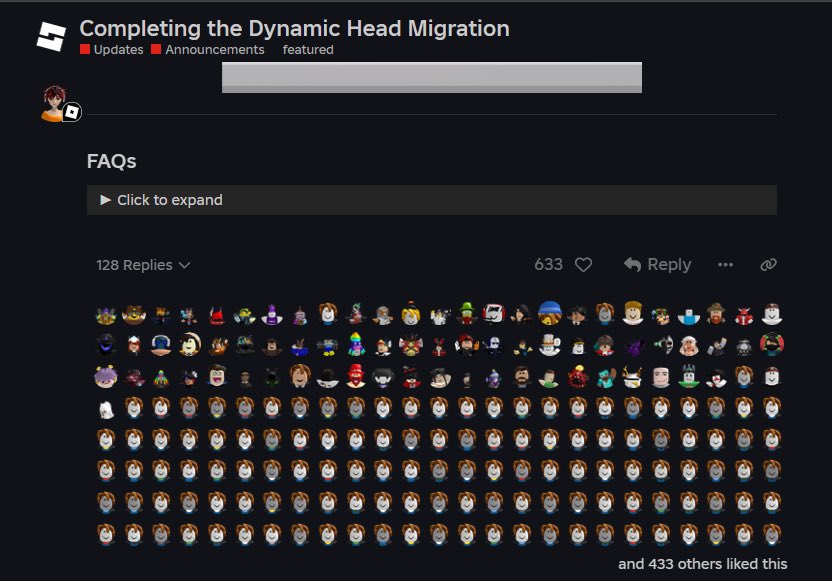Image resolution: width=832 pixels, height=581 pixels.
Task: Open pale avatar with black hair and red lips
Action: click(716, 378)
